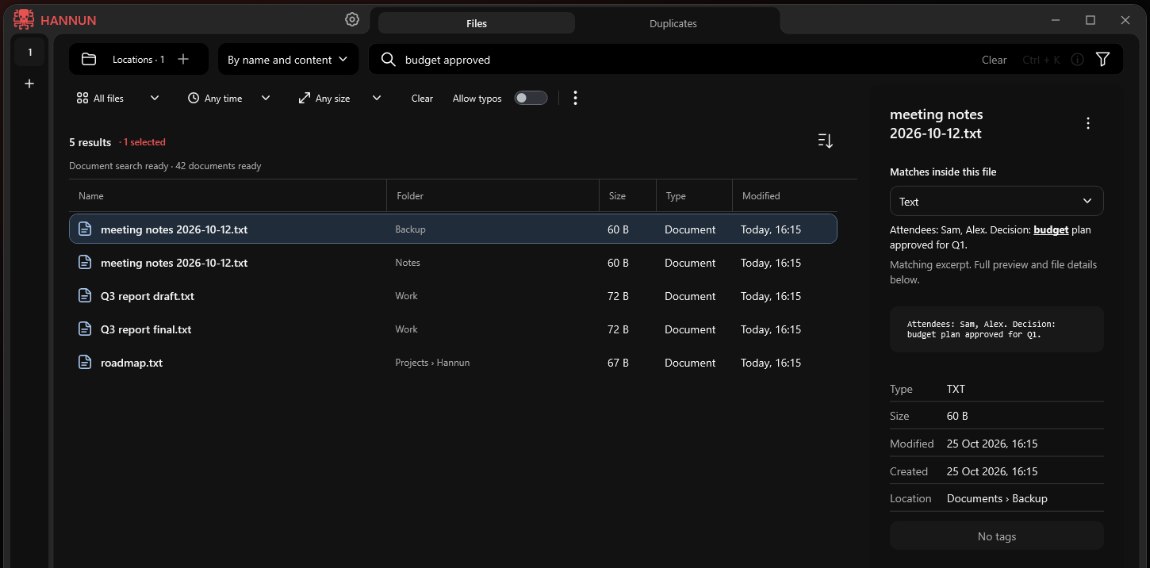This screenshot has width=1150, height=568.
Task: Click the sort order icon
Action: coord(825,141)
